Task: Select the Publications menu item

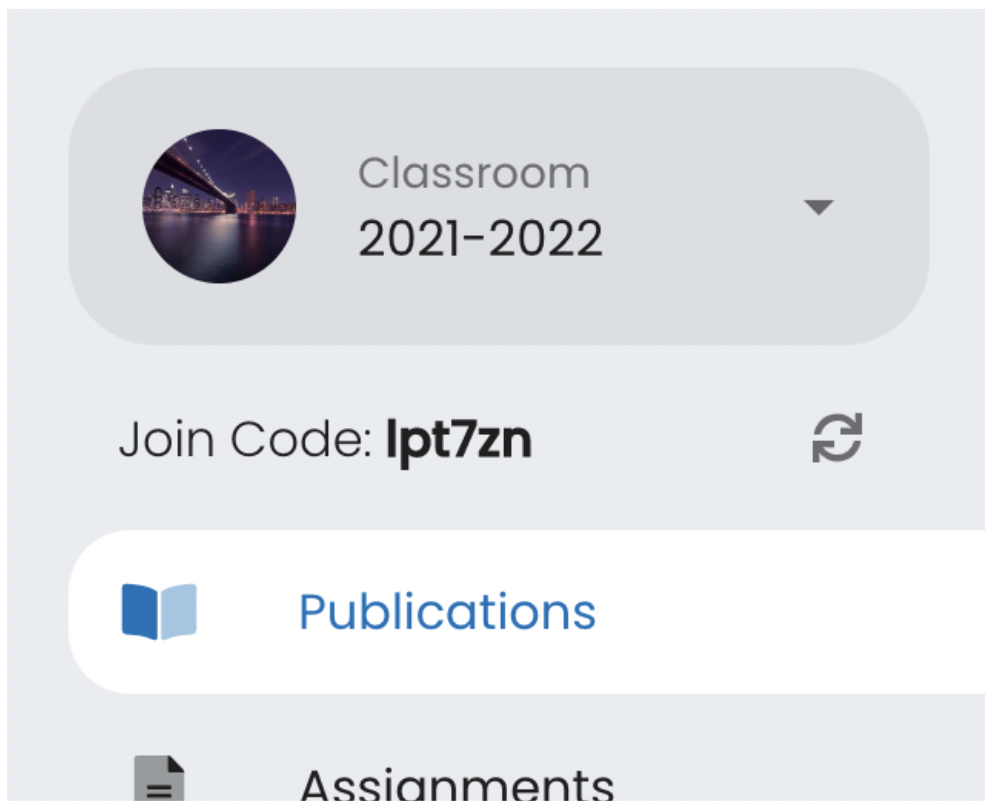Action: pyautogui.click(x=446, y=611)
